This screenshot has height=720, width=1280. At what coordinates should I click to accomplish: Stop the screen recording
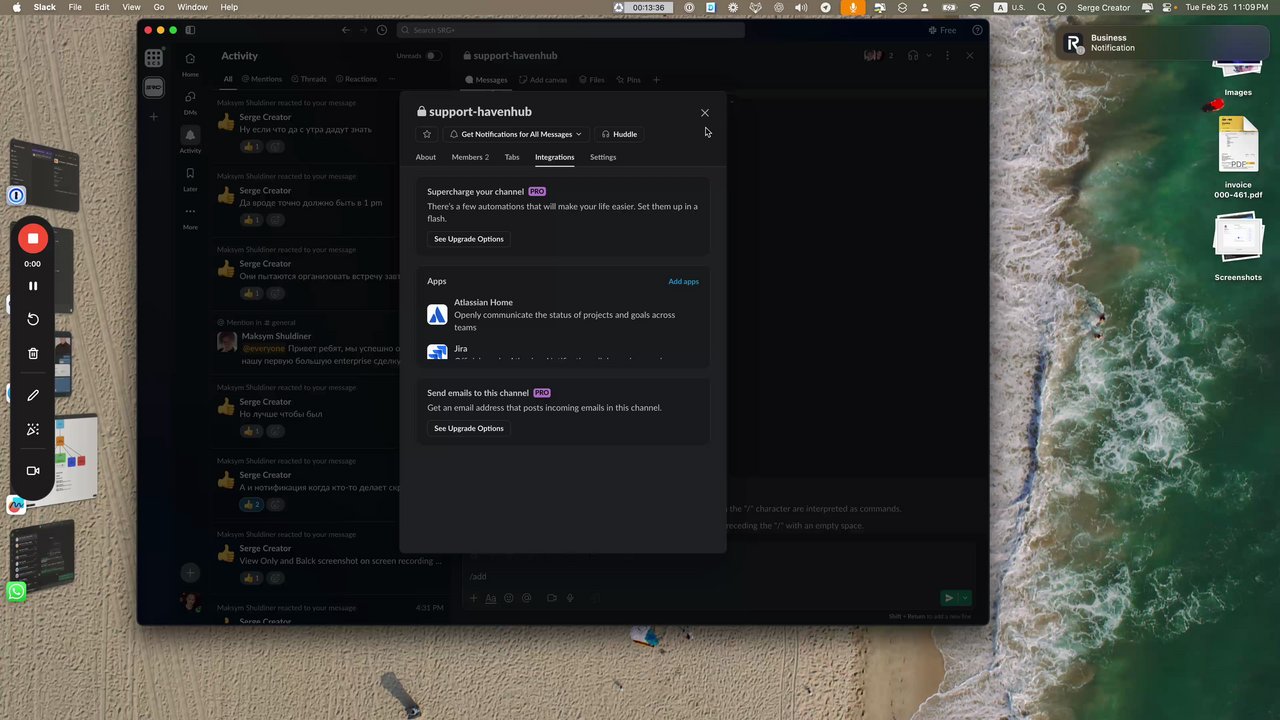coord(33,238)
